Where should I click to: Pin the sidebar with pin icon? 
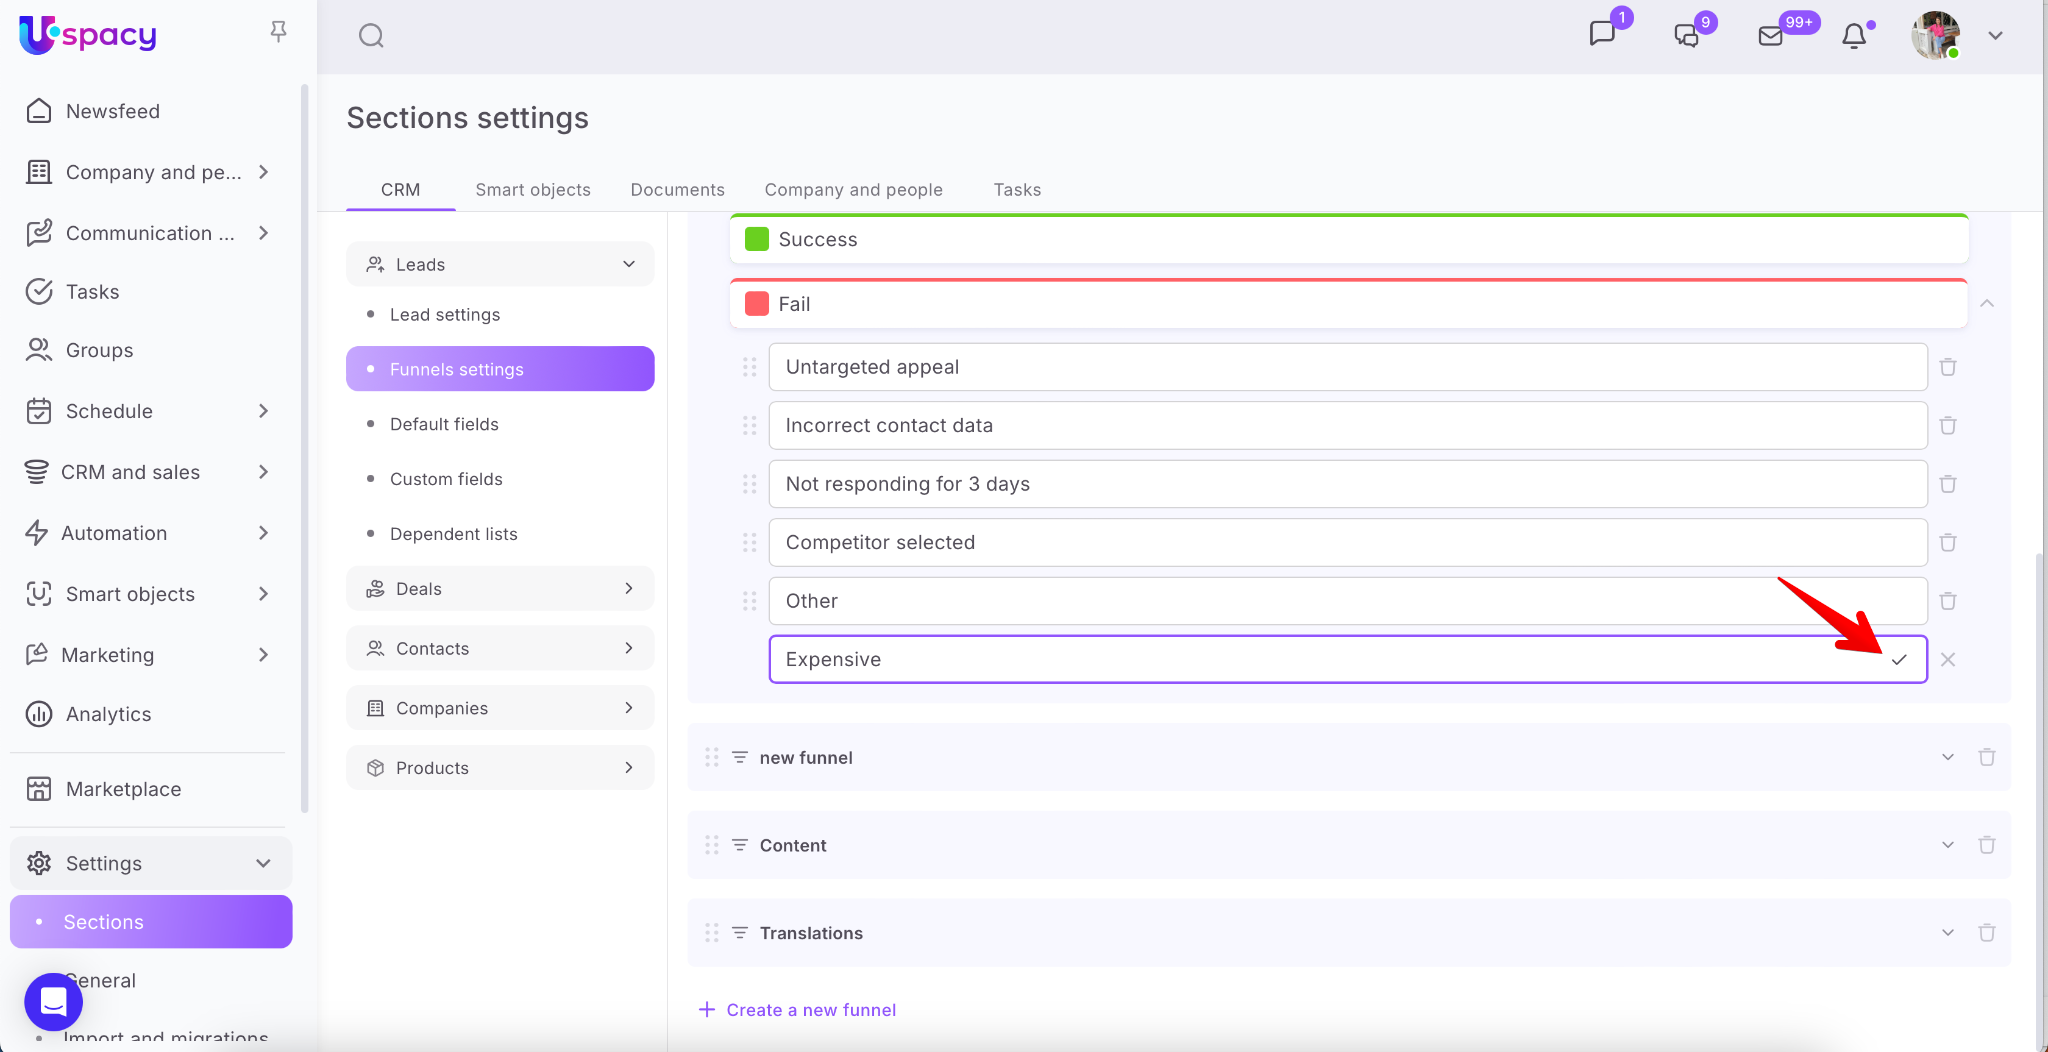279,32
